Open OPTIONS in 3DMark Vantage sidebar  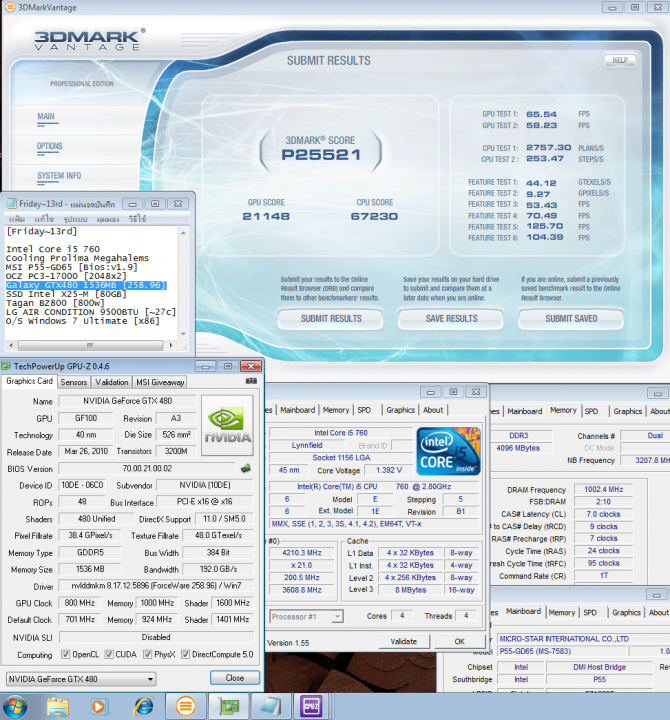point(49,146)
